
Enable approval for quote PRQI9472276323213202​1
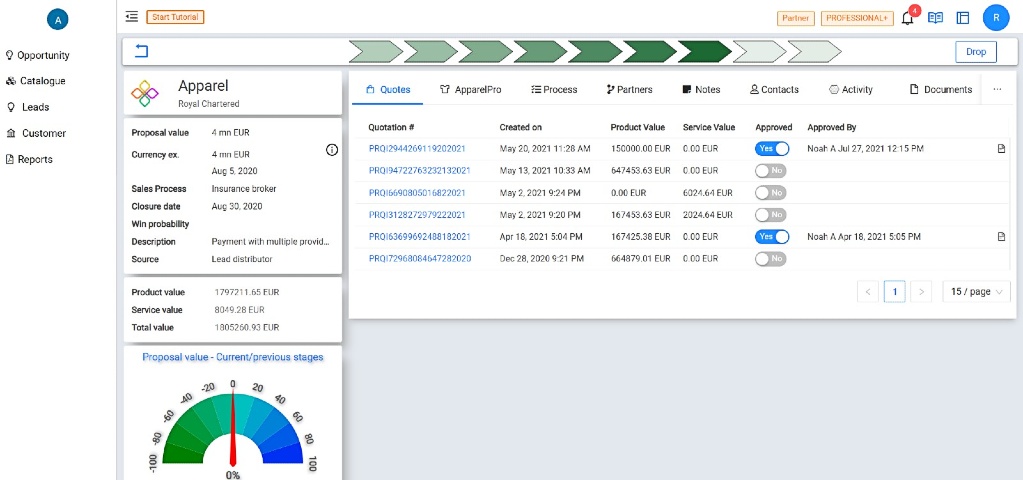[771, 171]
